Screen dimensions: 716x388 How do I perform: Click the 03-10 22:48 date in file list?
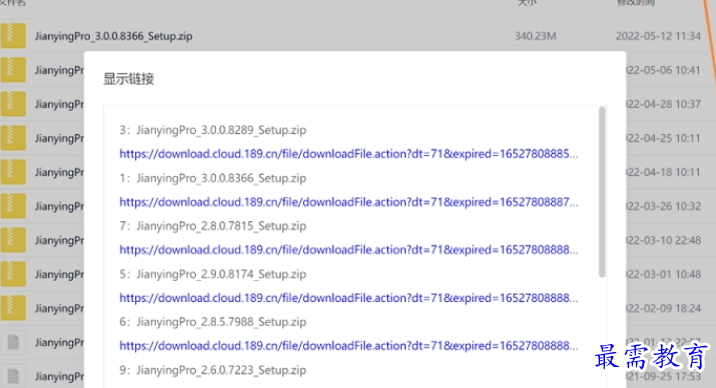[663, 240]
